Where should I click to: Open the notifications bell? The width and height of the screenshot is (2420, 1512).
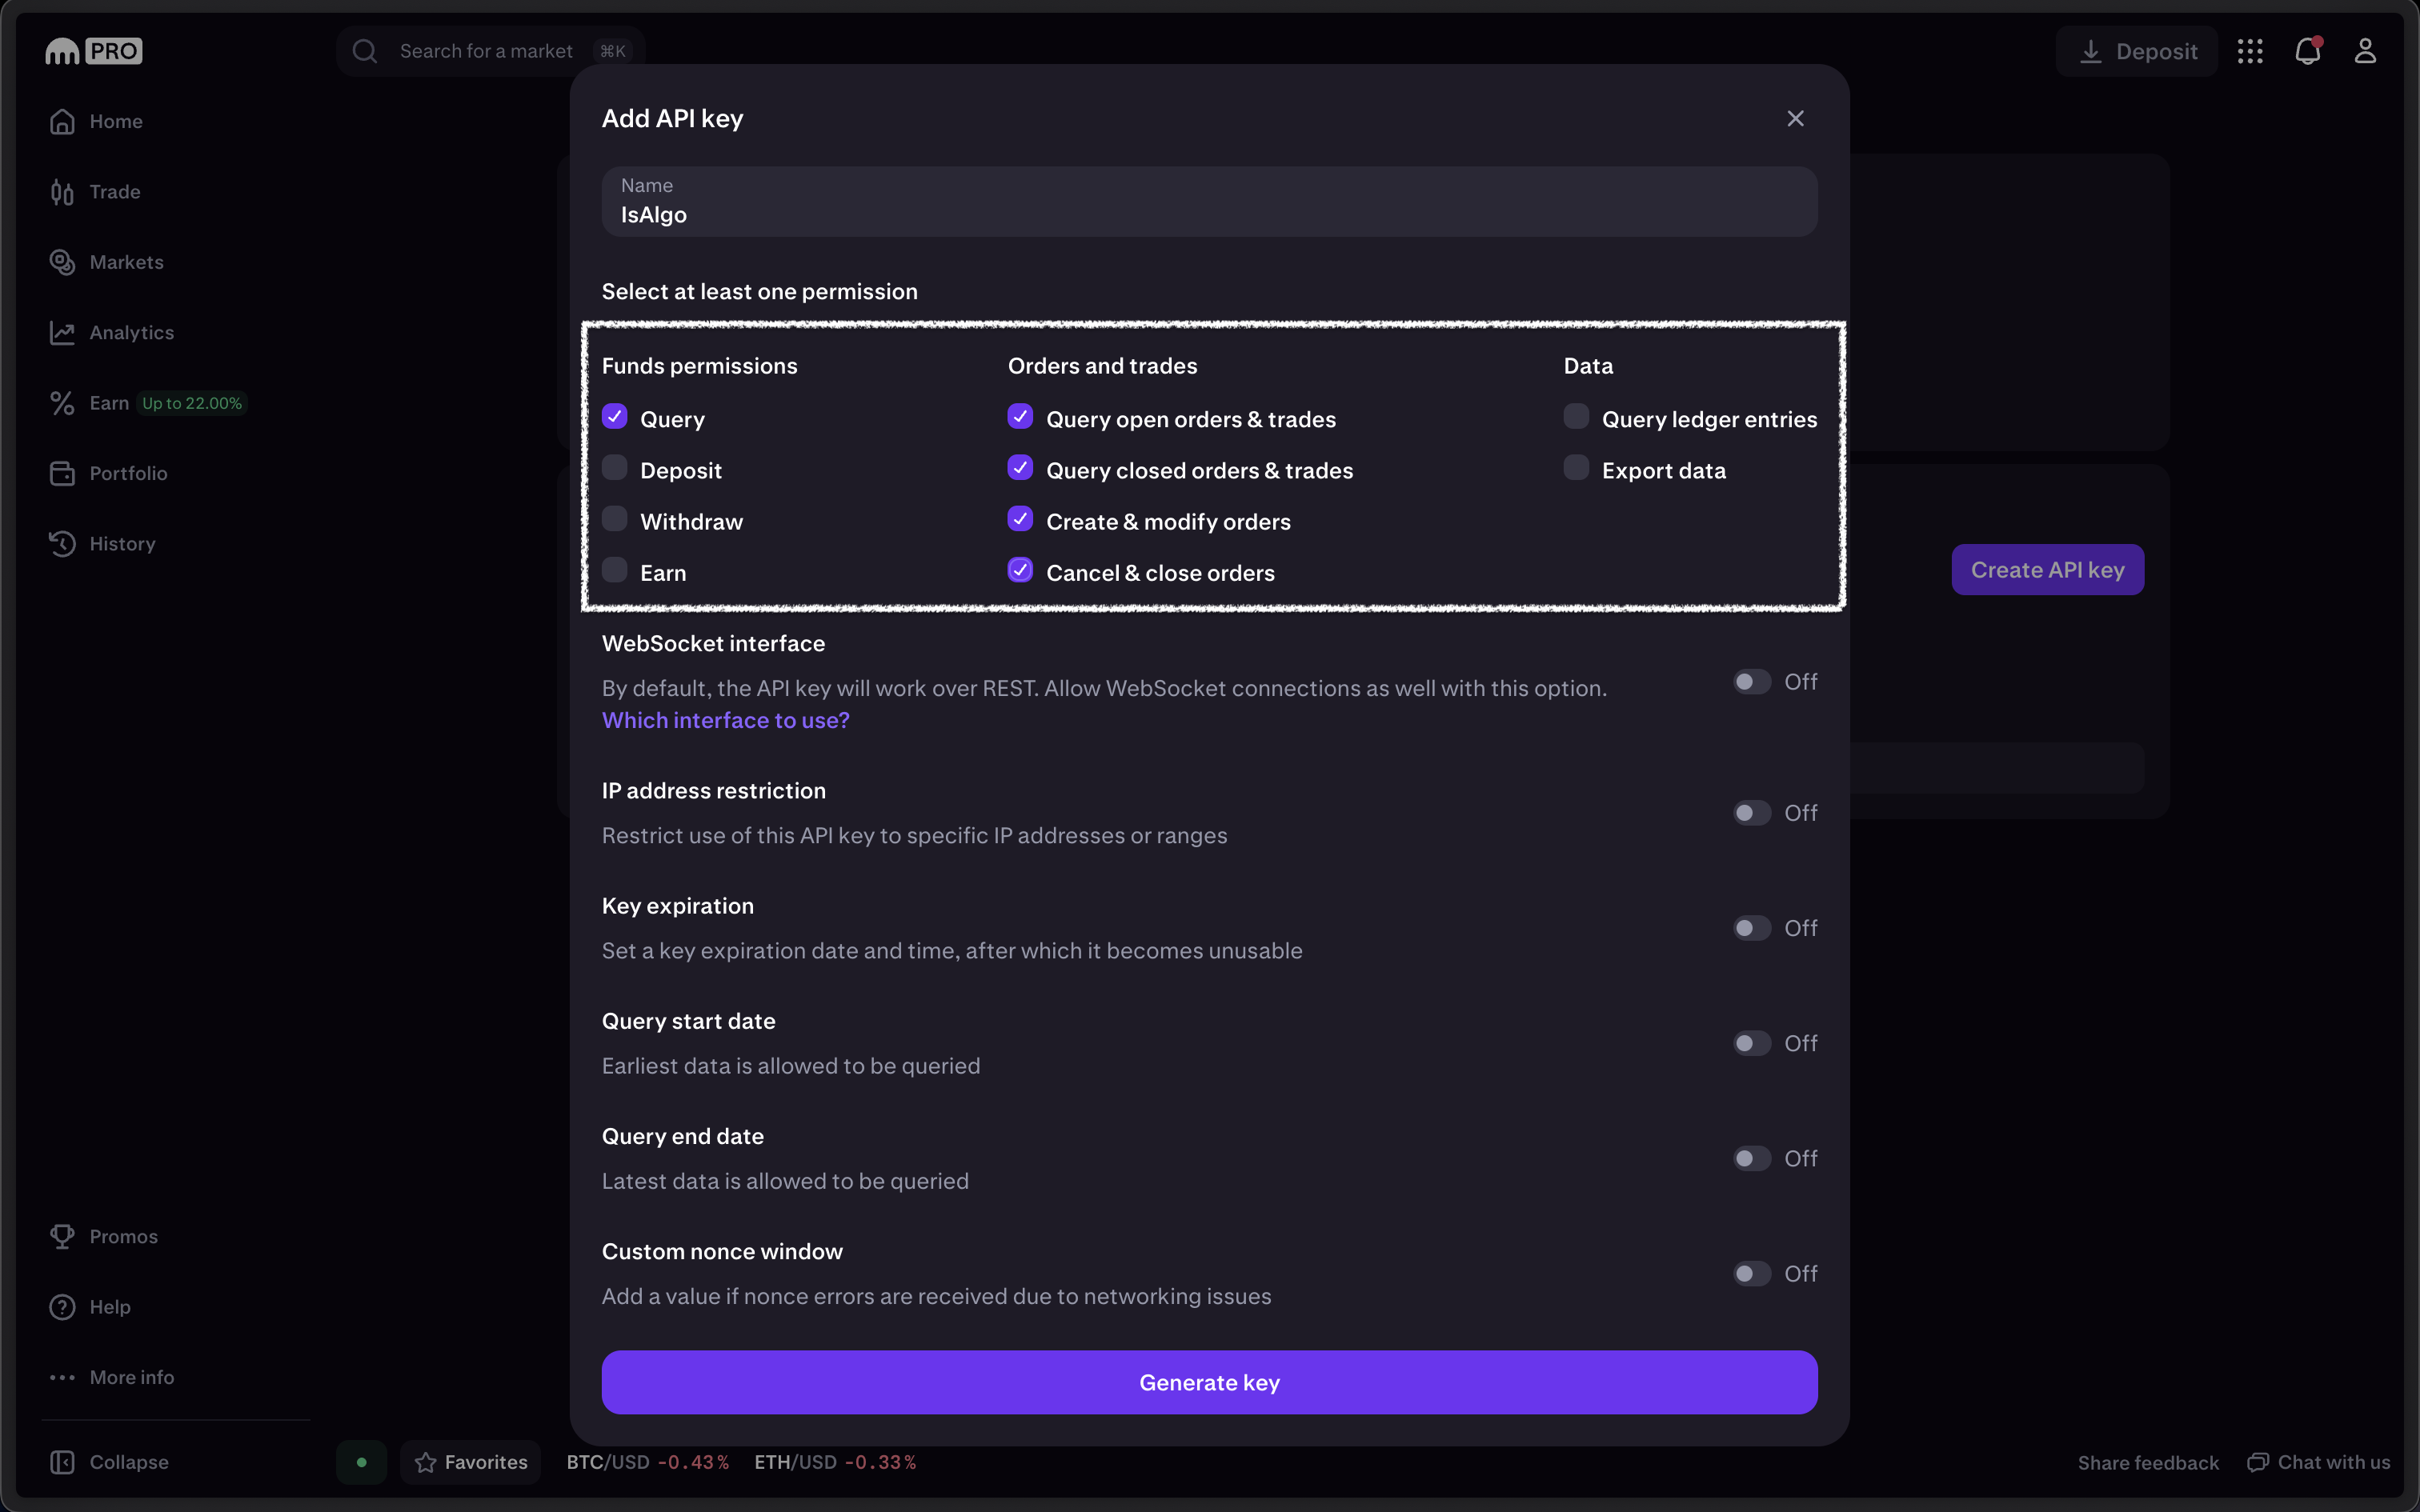click(x=2308, y=50)
